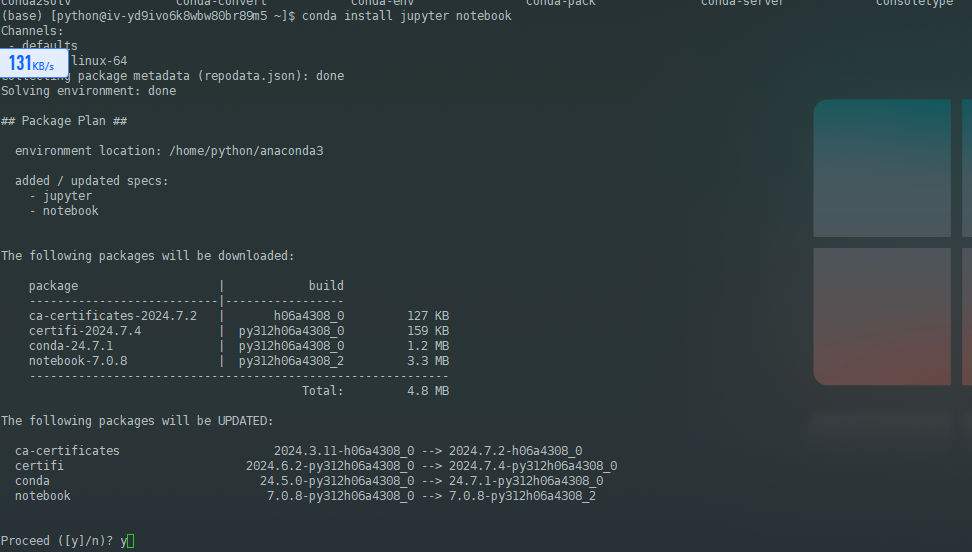This screenshot has width=972, height=552.
Task: Click the 'Channels:' line
Action: [32, 31]
